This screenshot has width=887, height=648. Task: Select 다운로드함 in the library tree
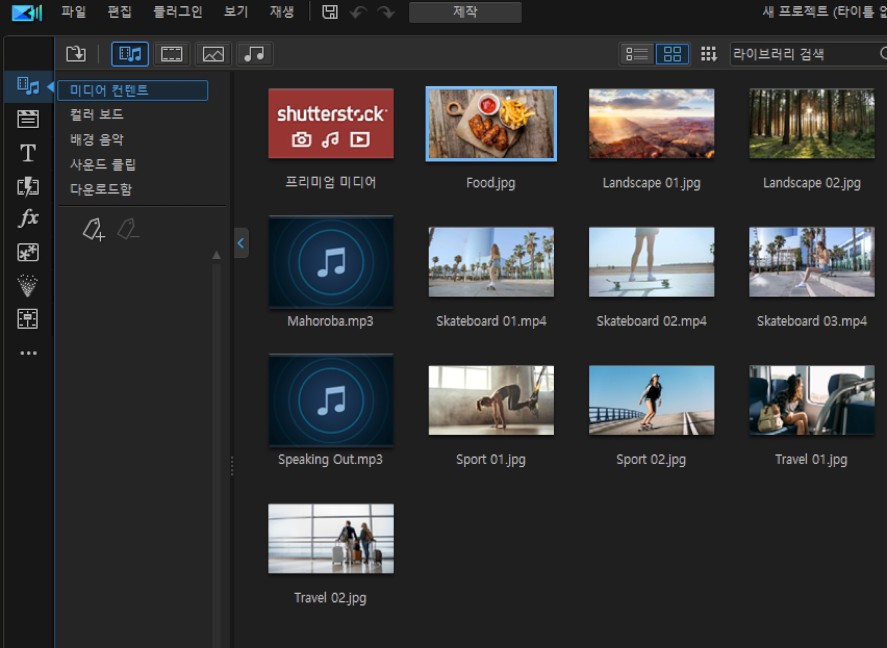(x=101, y=189)
